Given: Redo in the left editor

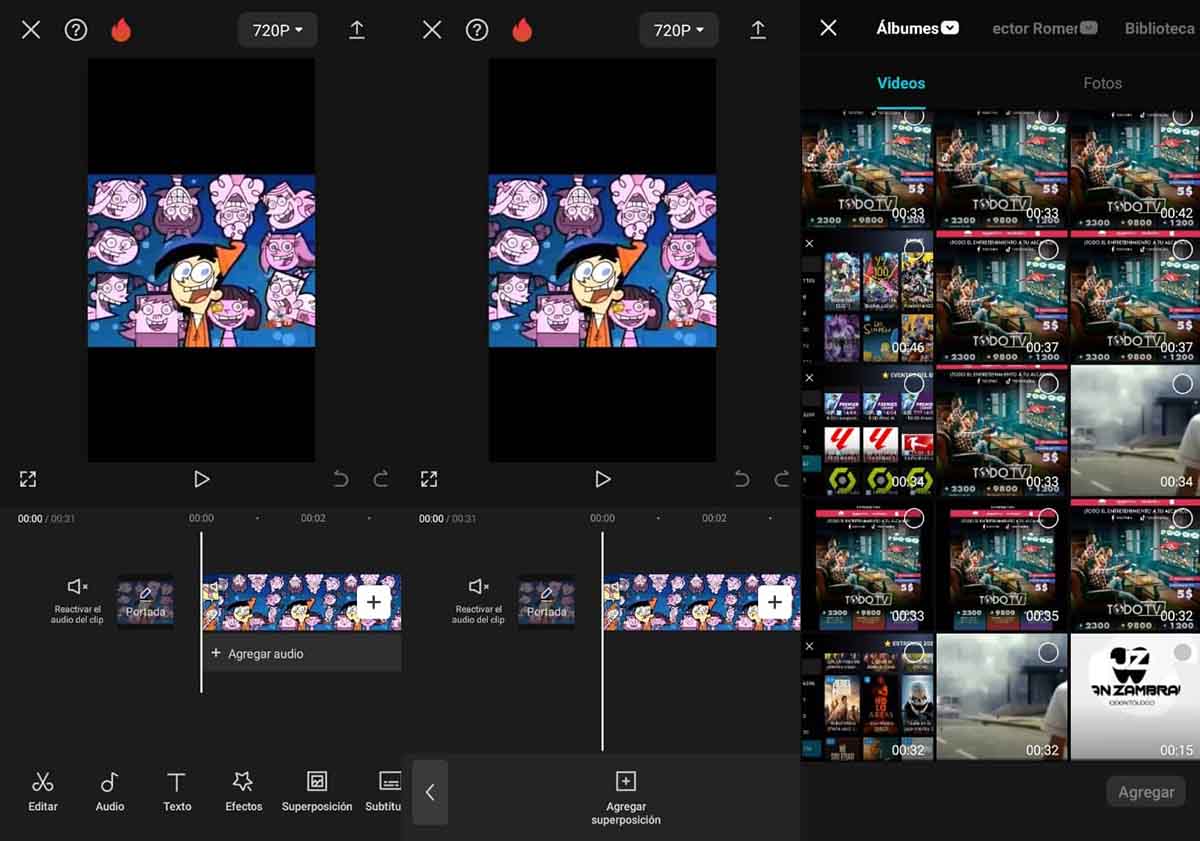Looking at the screenshot, I should point(380,479).
